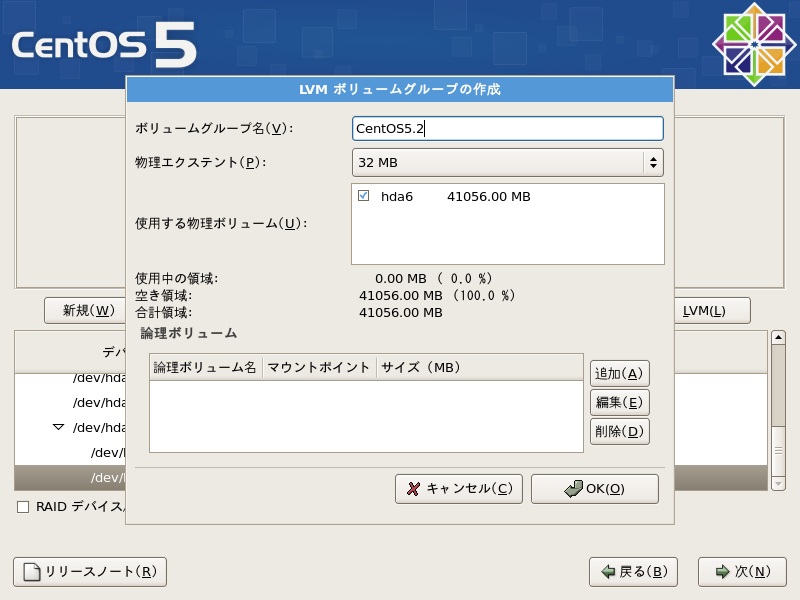Confirm with the OK button
800x600 pixels.
(595, 489)
